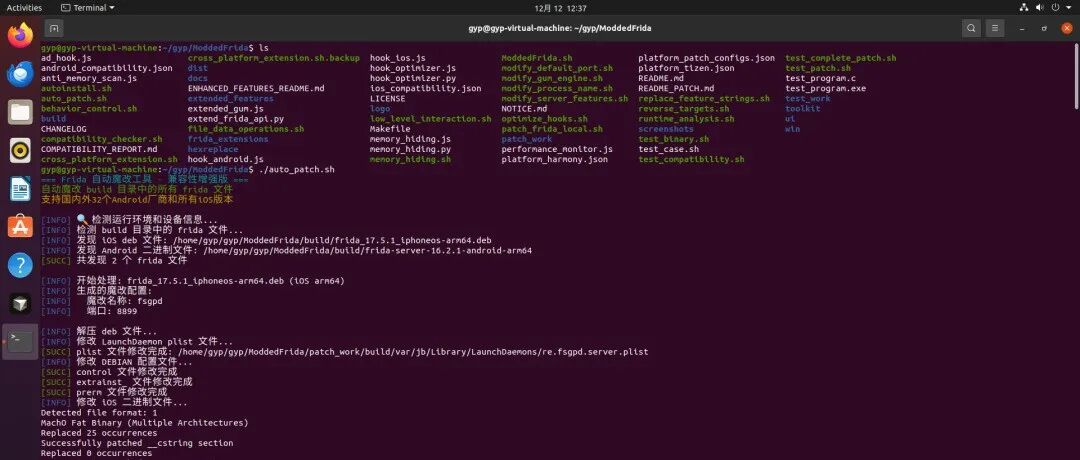Click ENHANCED_FEATURES_README.md file name

click(256, 88)
